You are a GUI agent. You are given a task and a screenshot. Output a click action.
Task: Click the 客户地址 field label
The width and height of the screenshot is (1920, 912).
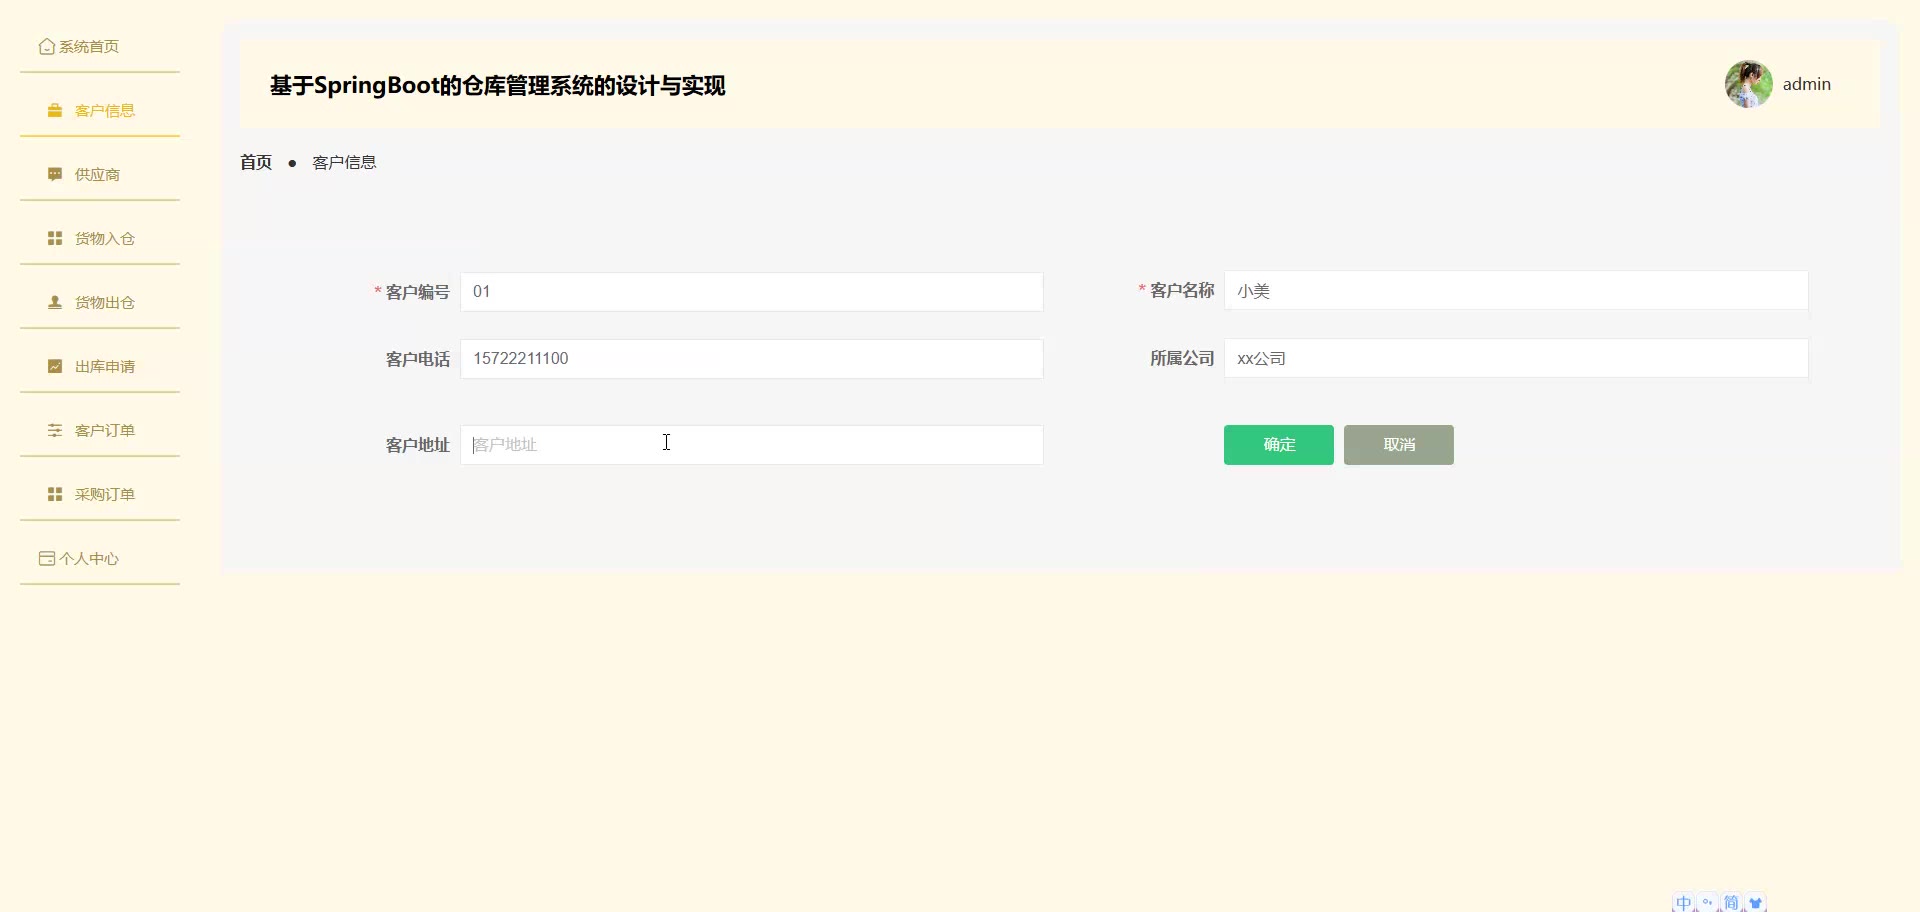(418, 445)
